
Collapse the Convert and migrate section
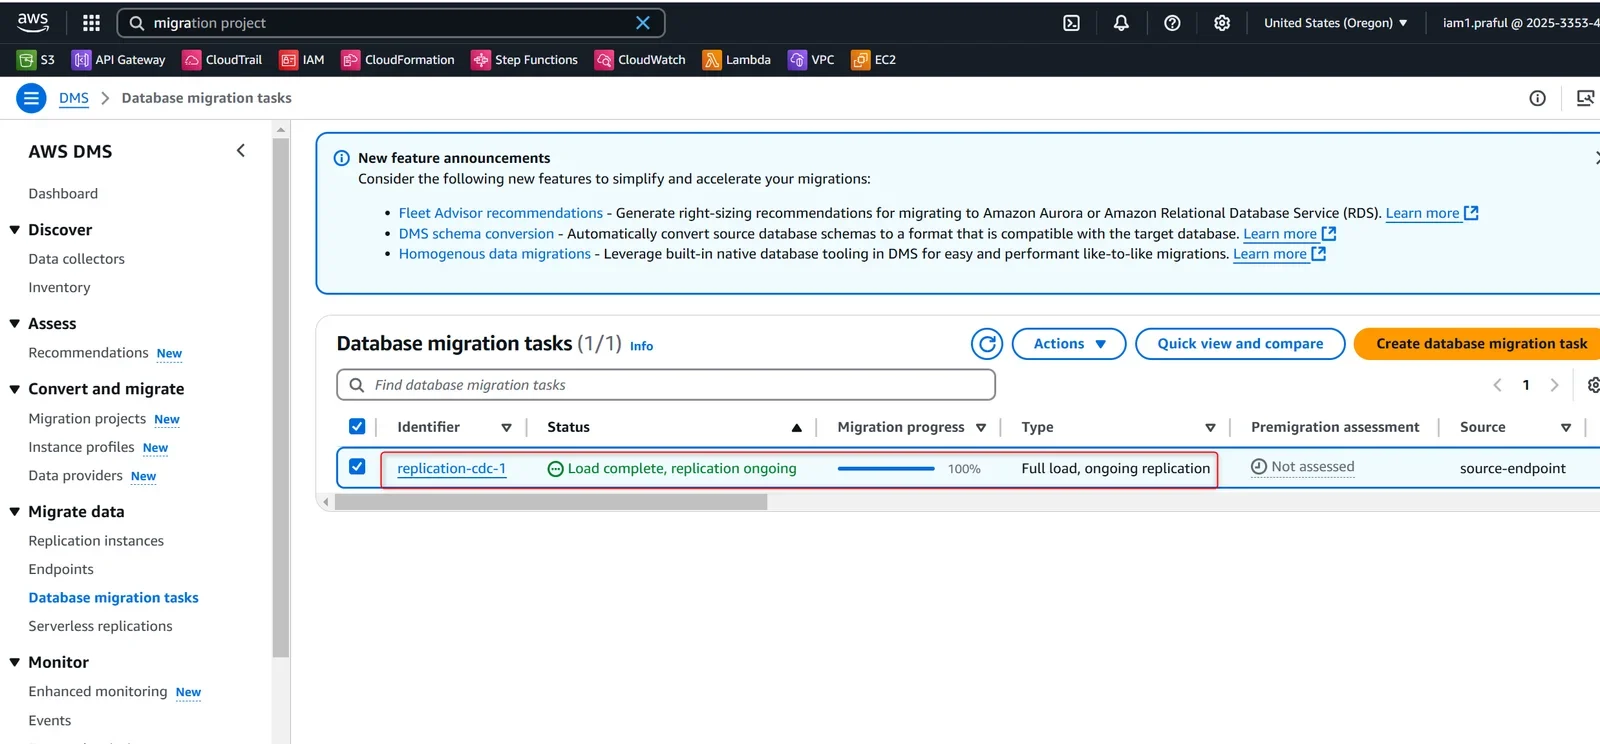[15, 389]
